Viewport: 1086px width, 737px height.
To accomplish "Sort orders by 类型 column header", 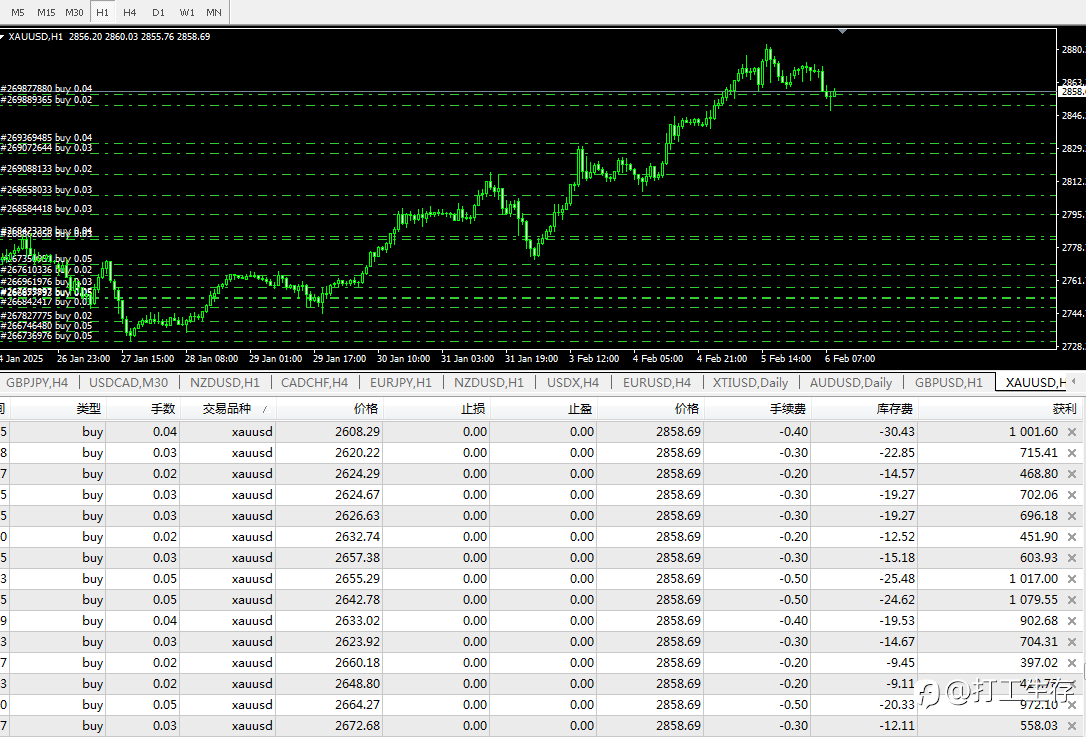I will [88, 409].
